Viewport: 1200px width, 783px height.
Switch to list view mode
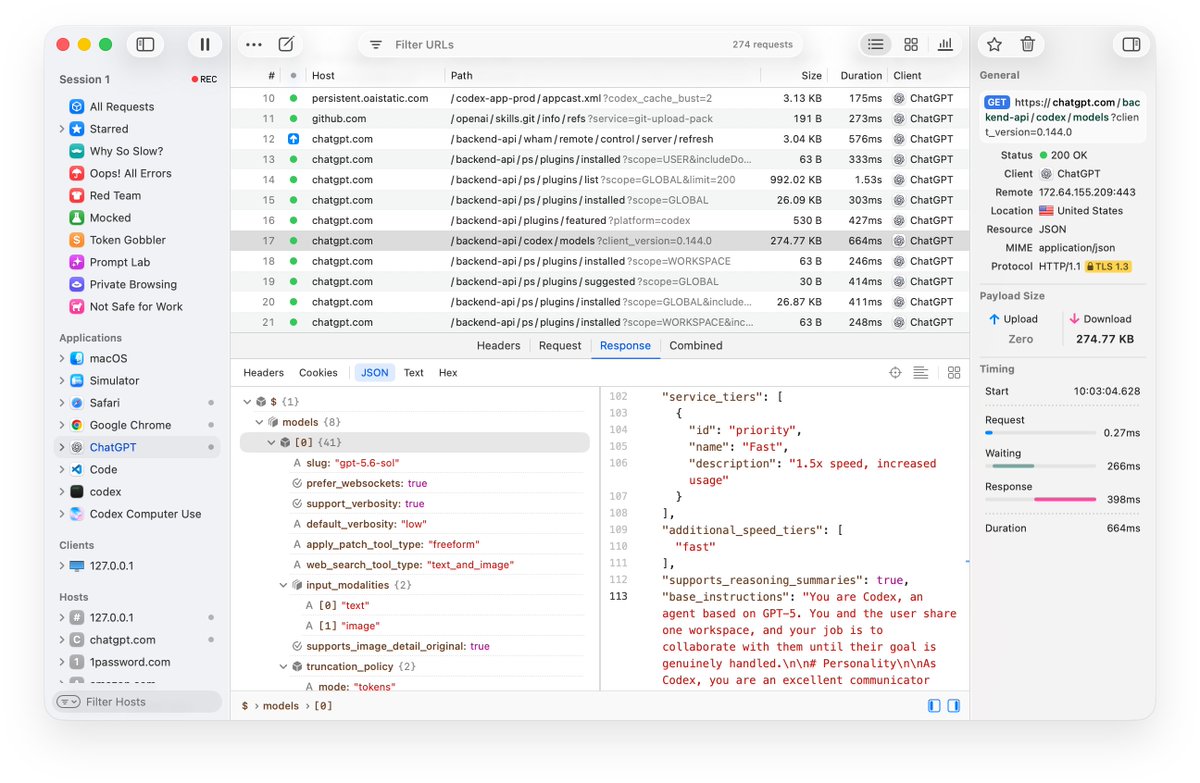pyautogui.click(x=876, y=44)
